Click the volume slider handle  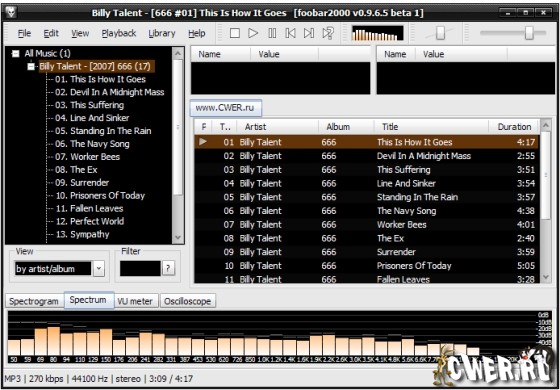pos(440,33)
